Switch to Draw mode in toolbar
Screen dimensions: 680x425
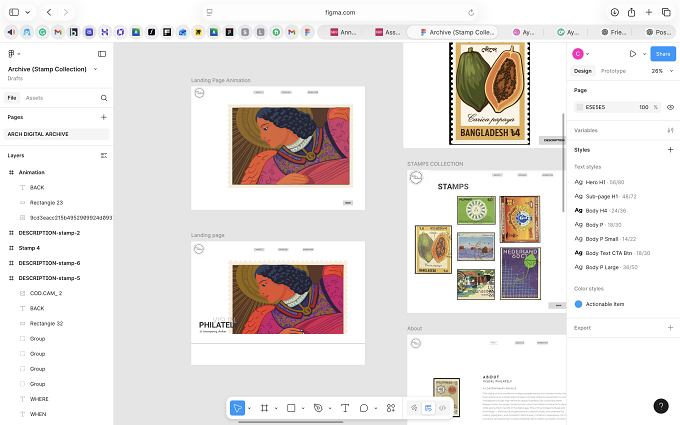[414, 408]
